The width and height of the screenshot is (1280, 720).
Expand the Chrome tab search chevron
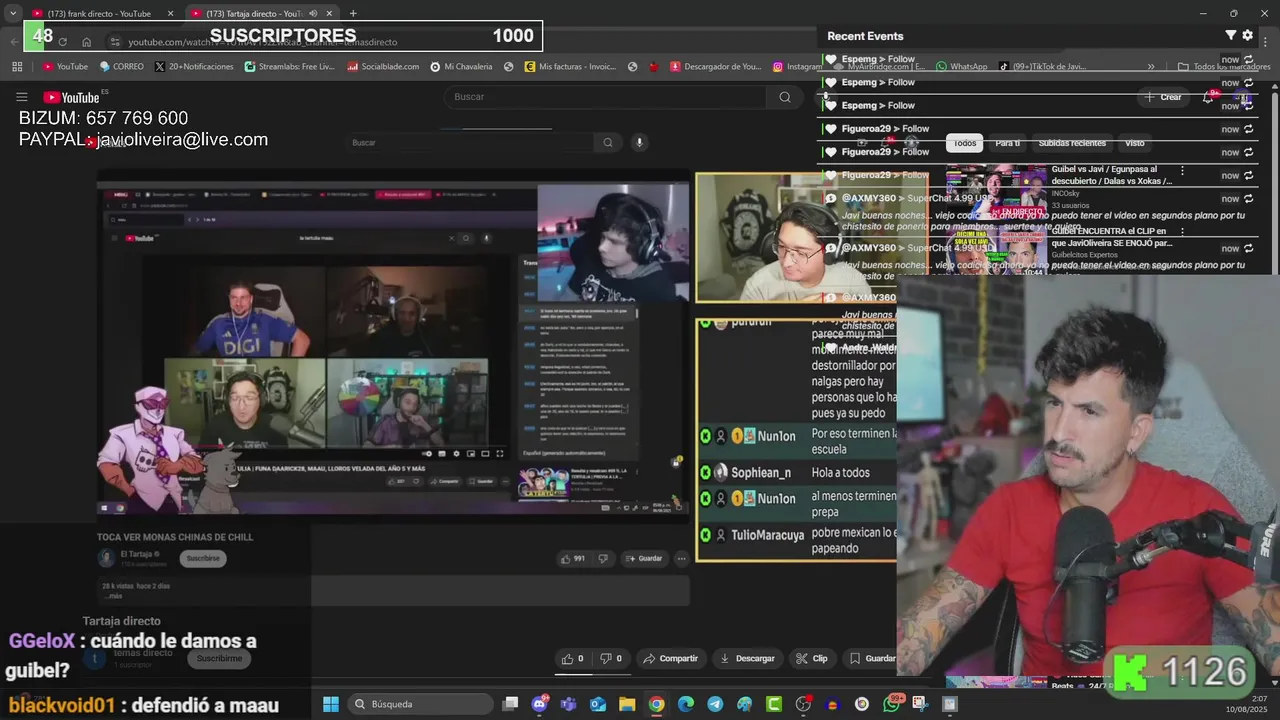click(13, 14)
